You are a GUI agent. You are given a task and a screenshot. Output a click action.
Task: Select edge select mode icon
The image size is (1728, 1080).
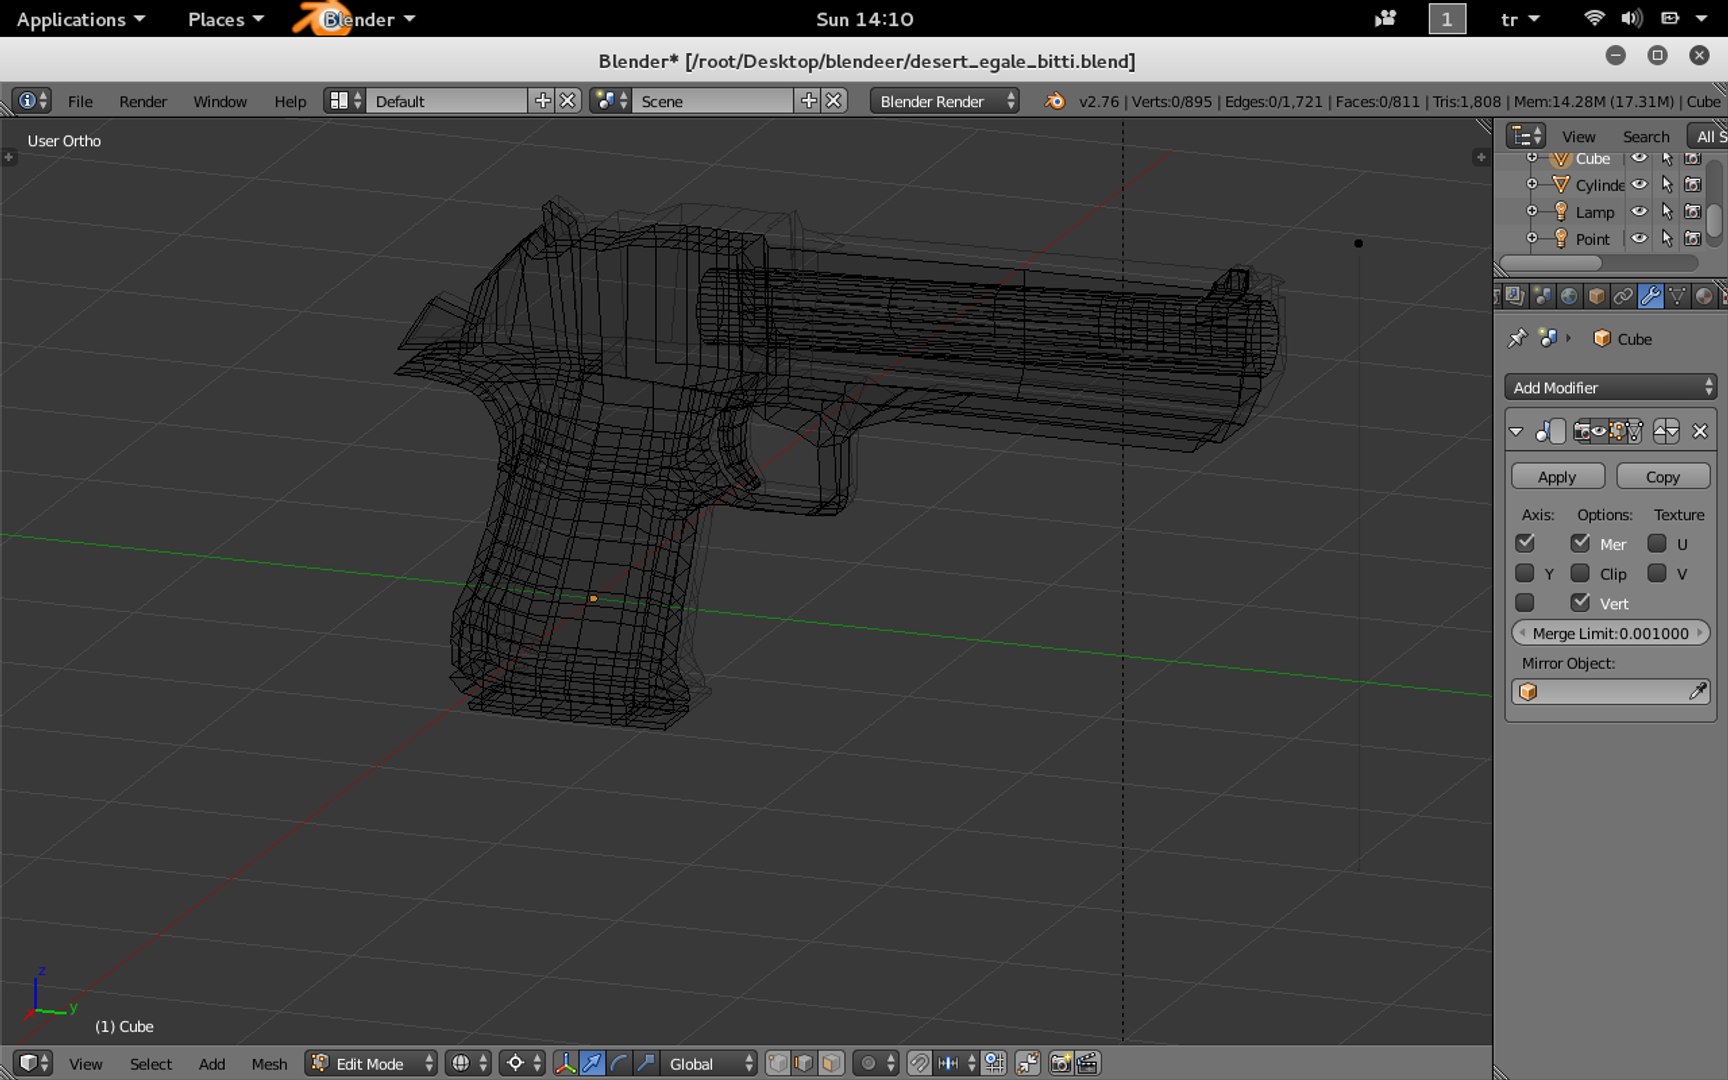803,1063
